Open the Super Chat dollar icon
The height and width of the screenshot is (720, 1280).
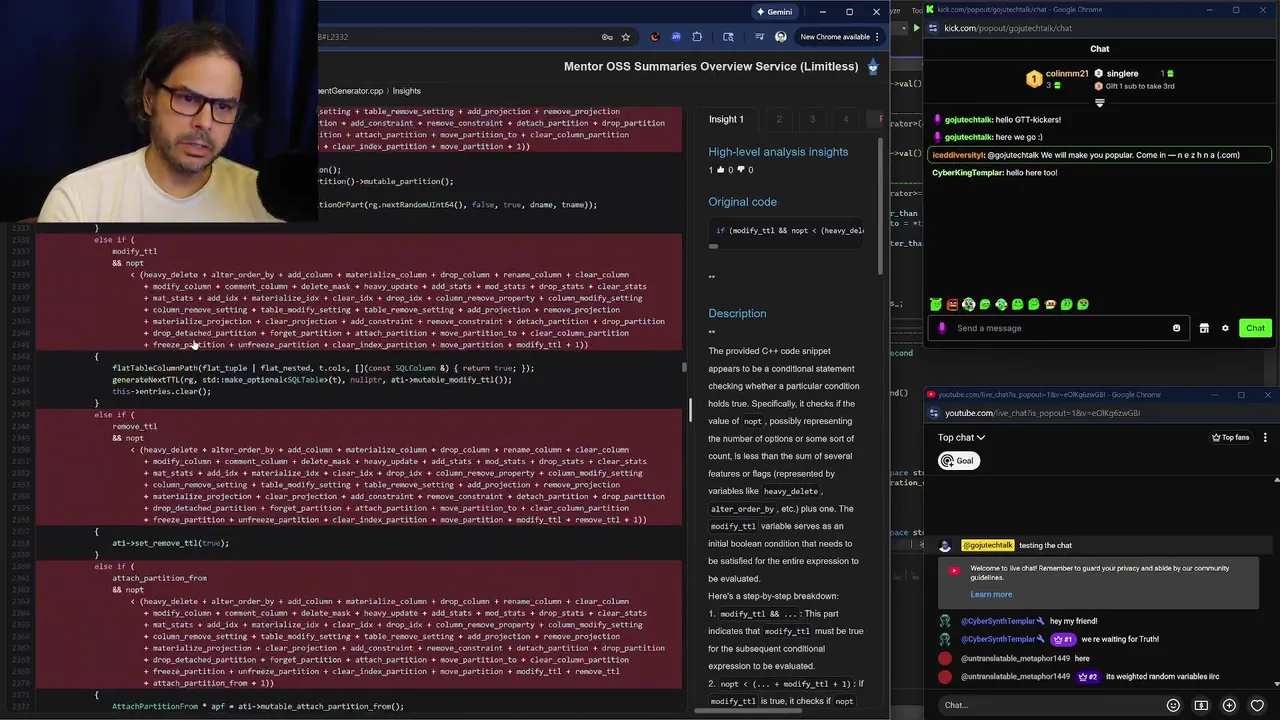coord(1201,705)
